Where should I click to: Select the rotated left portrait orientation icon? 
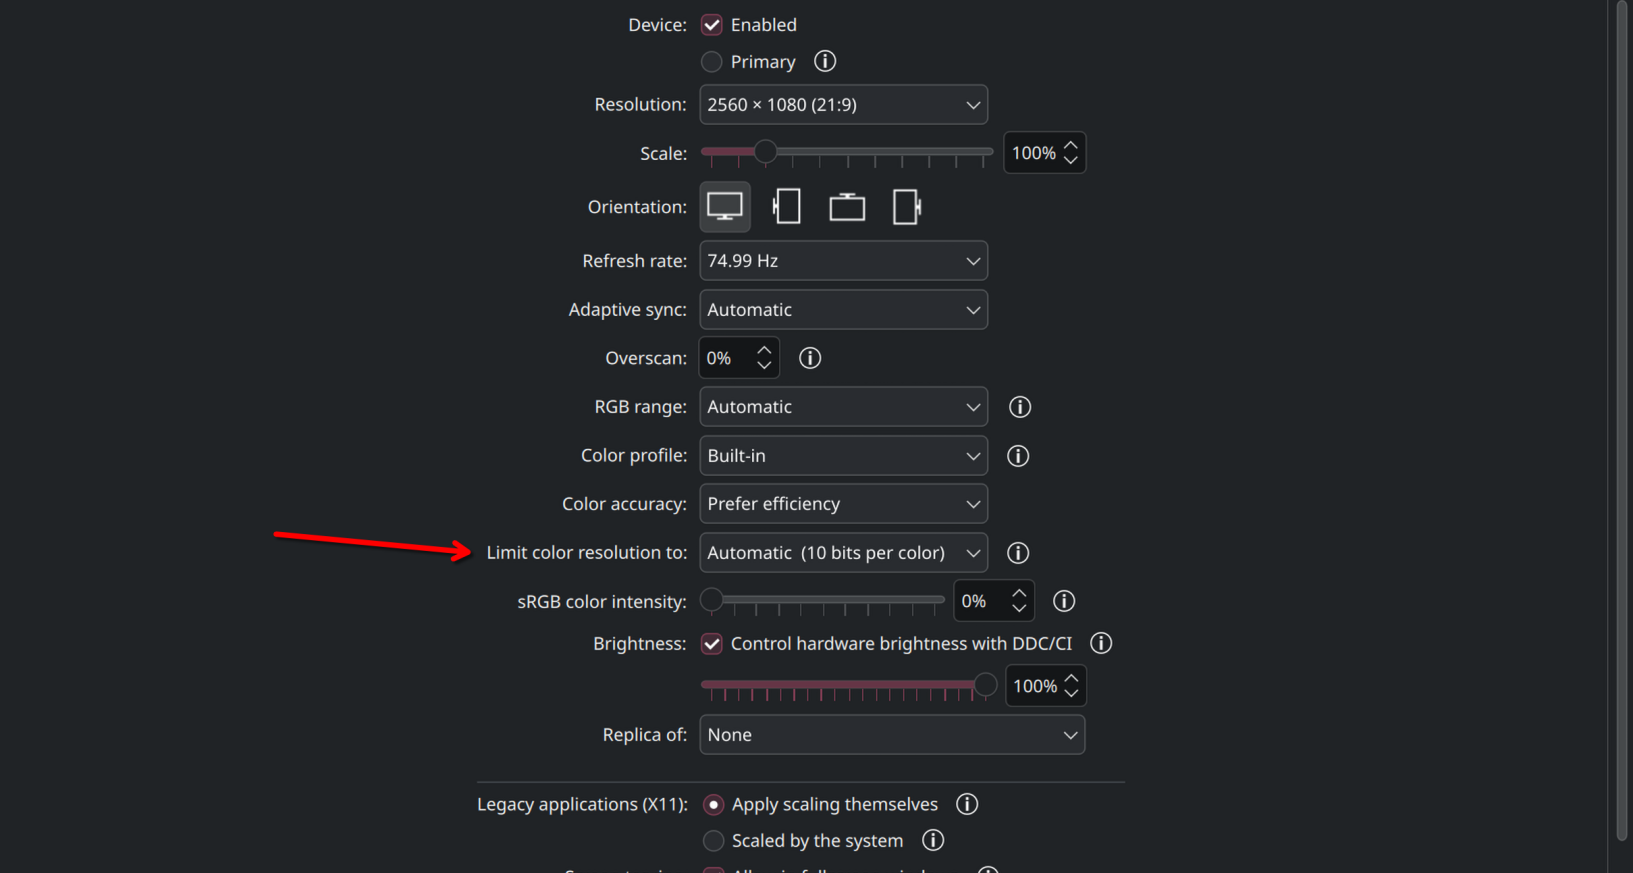point(787,207)
